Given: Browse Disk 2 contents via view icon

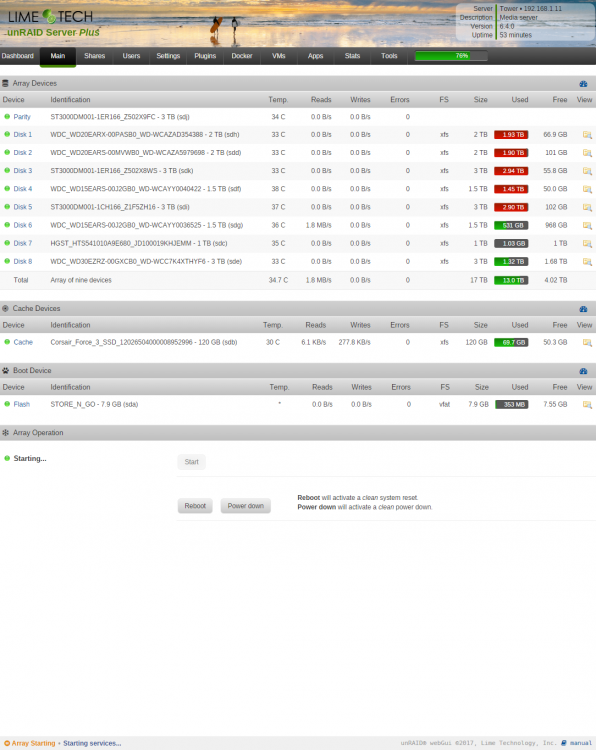Looking at the screenshot, I should click(587, 153).
